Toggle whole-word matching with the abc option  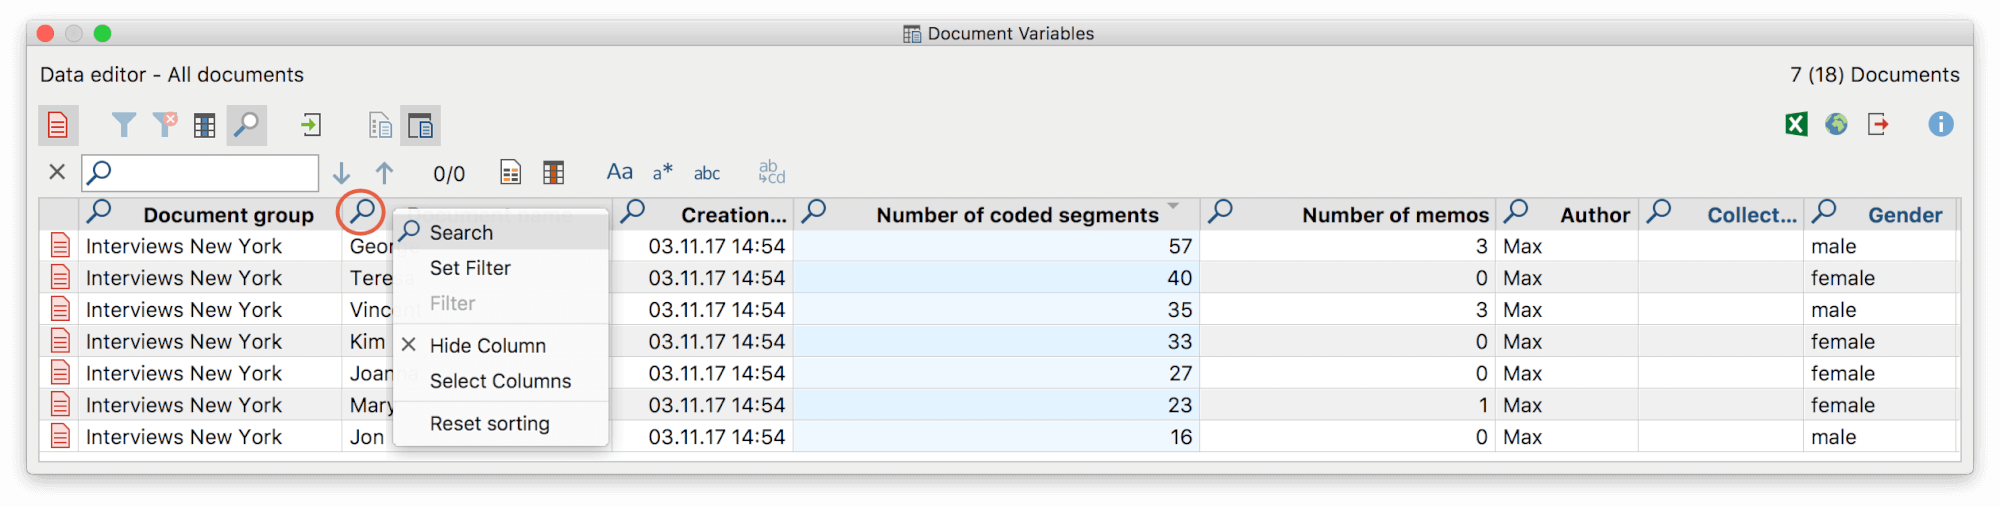point(707,173)
